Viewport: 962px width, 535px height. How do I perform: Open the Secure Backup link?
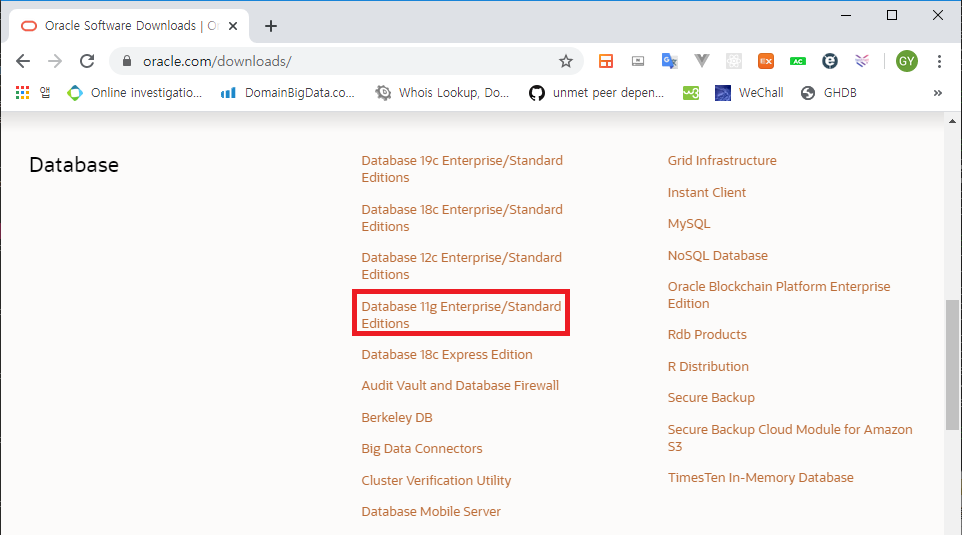pos(711,398)
